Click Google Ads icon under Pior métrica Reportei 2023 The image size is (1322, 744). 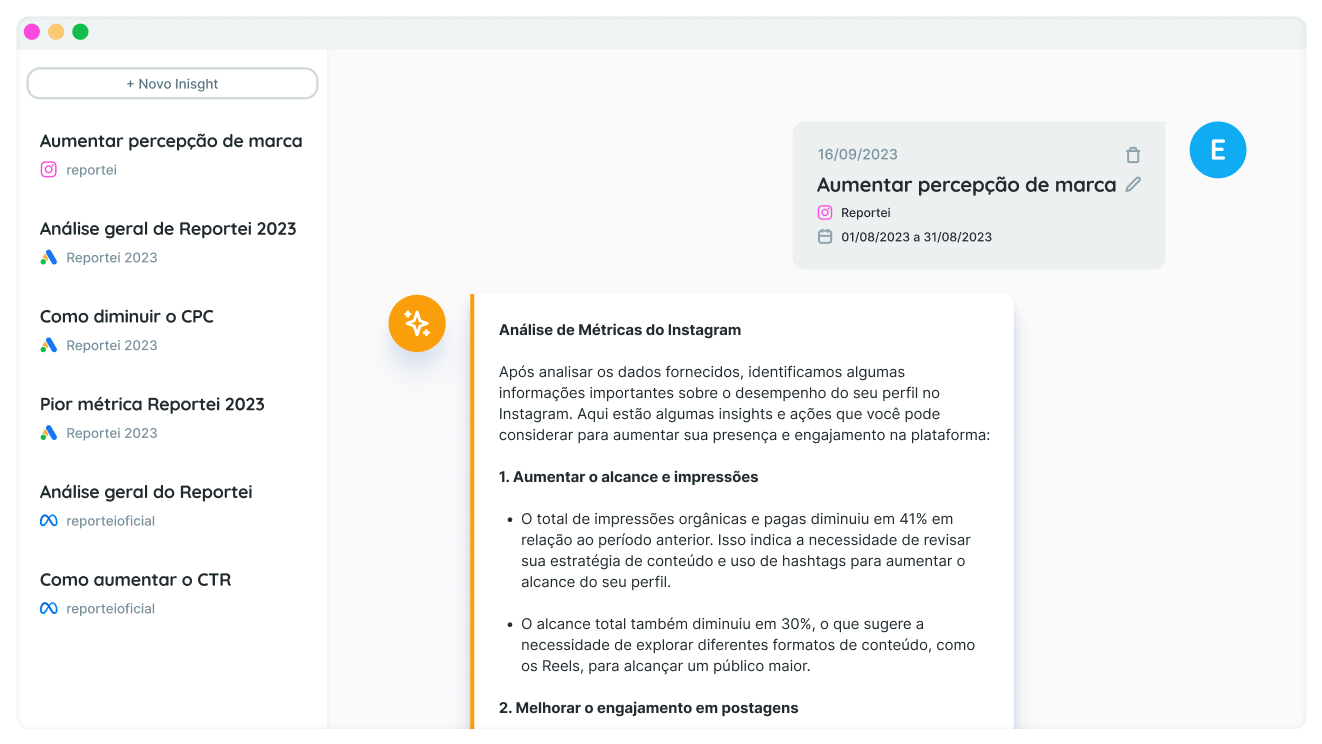pyautogui.click(x=48, y=433)
